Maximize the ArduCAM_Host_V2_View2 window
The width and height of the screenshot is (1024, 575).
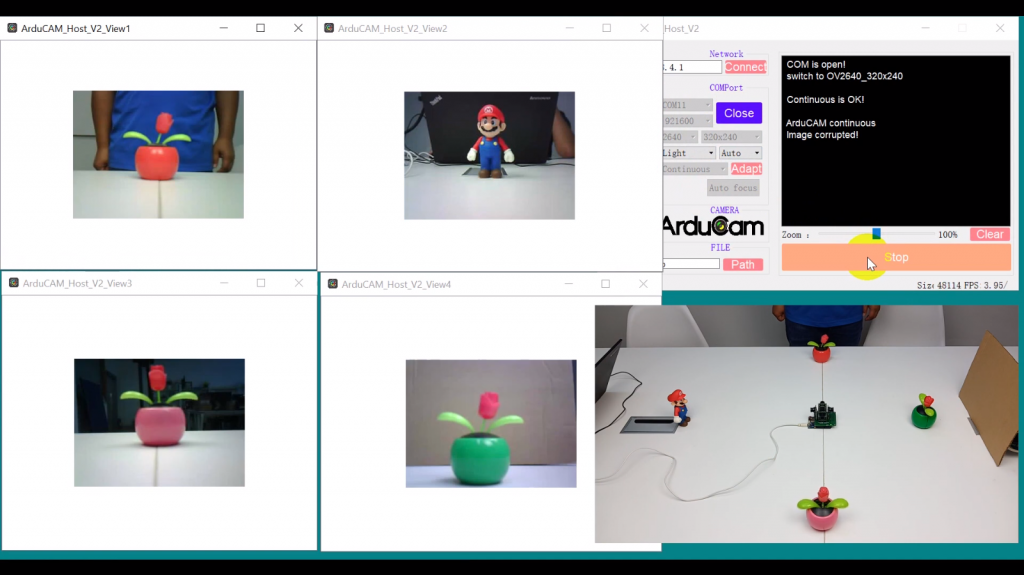pyautogui.click(x=607, y=28)
